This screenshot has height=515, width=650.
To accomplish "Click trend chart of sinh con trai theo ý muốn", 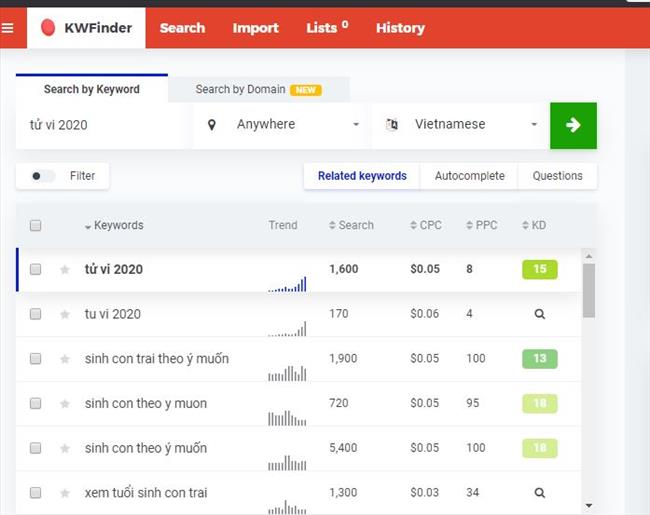I will click(287, 373).
